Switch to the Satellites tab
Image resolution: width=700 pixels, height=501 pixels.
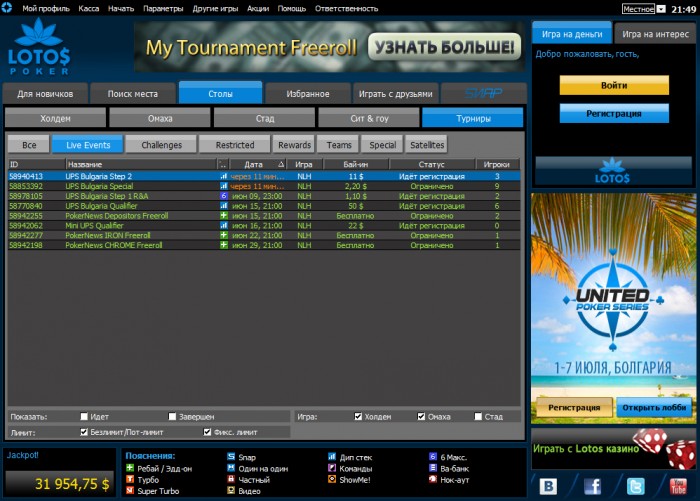pyautogui.click(x=427, y=145)
